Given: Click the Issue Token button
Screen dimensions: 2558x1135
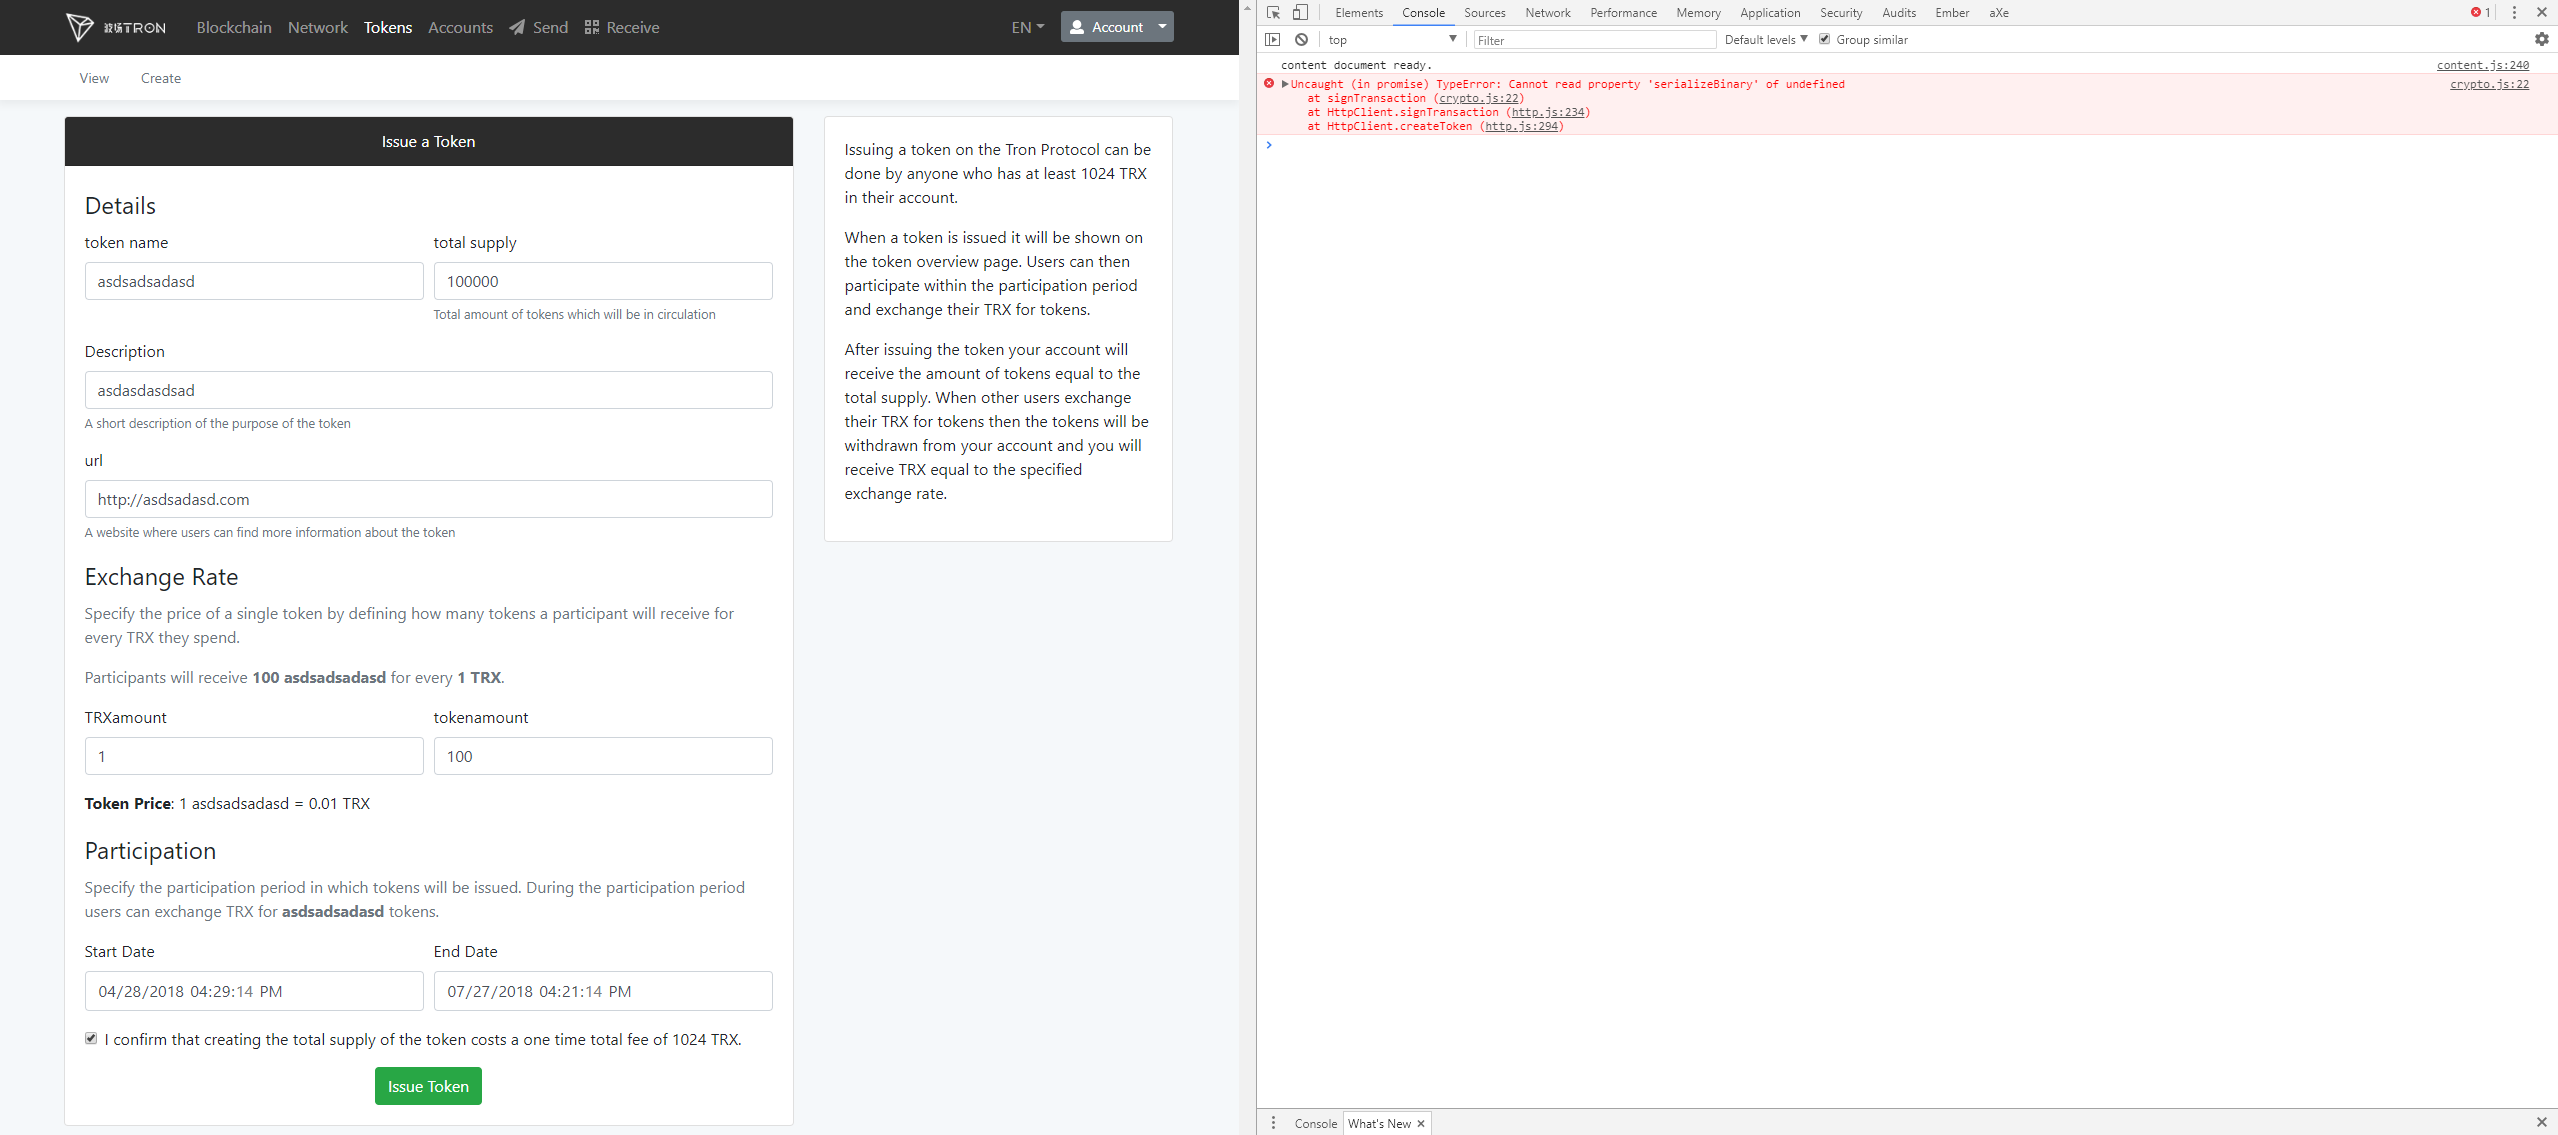Looking at the screenshot, I should (x=428, y=1085).
